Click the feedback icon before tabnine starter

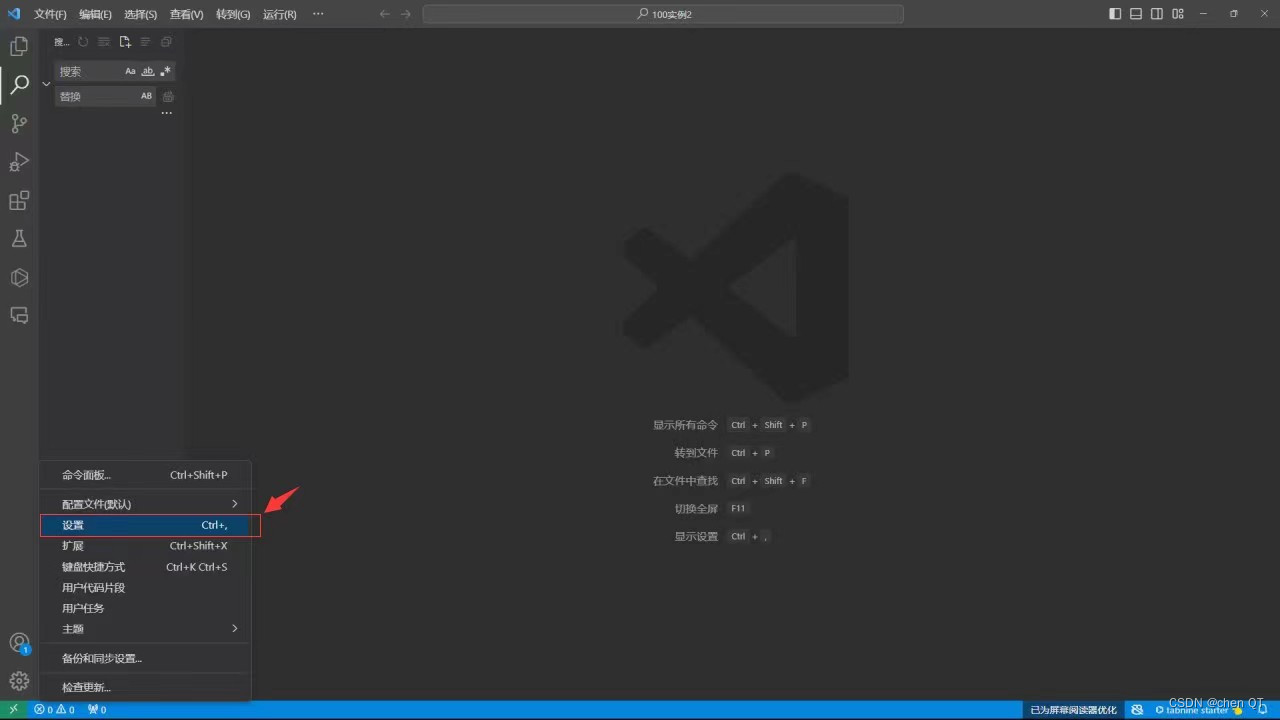[x=1137, y=710]
